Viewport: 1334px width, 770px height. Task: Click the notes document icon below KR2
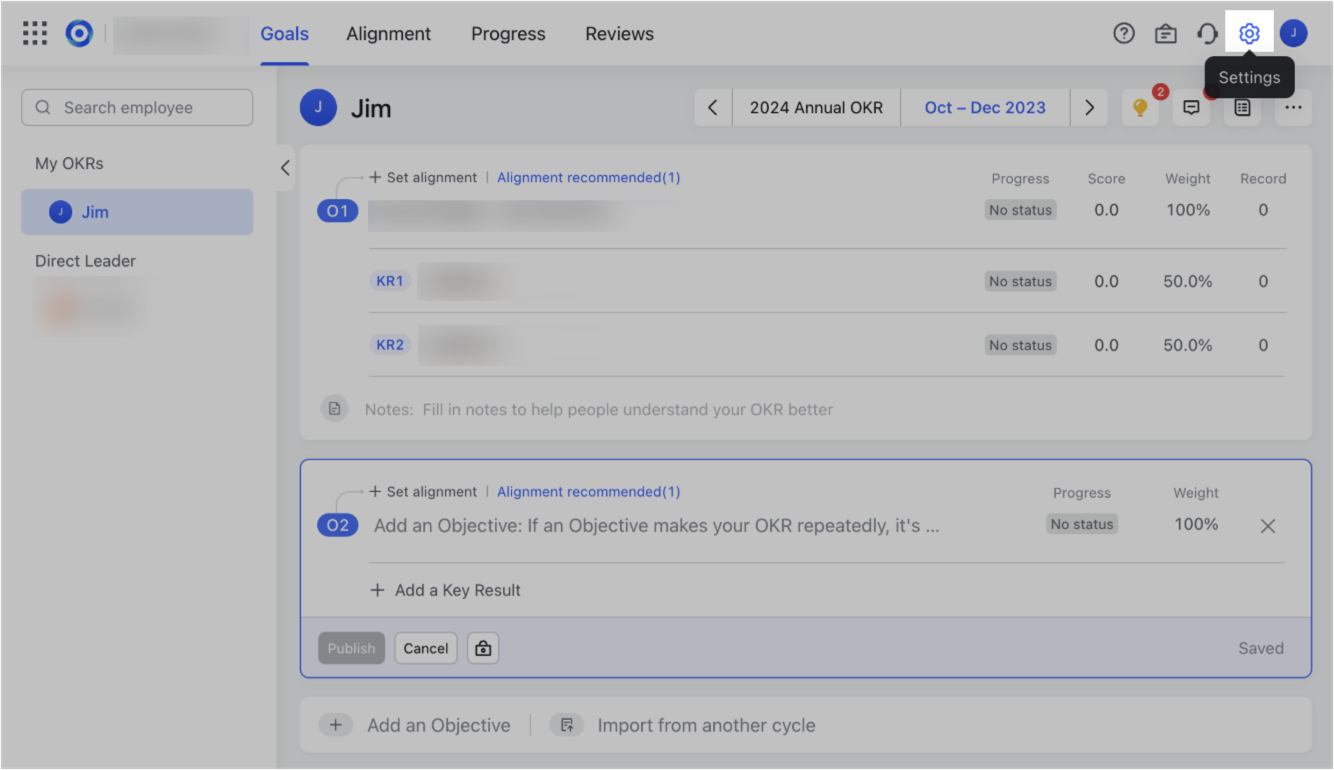click(x=335, y=408)
